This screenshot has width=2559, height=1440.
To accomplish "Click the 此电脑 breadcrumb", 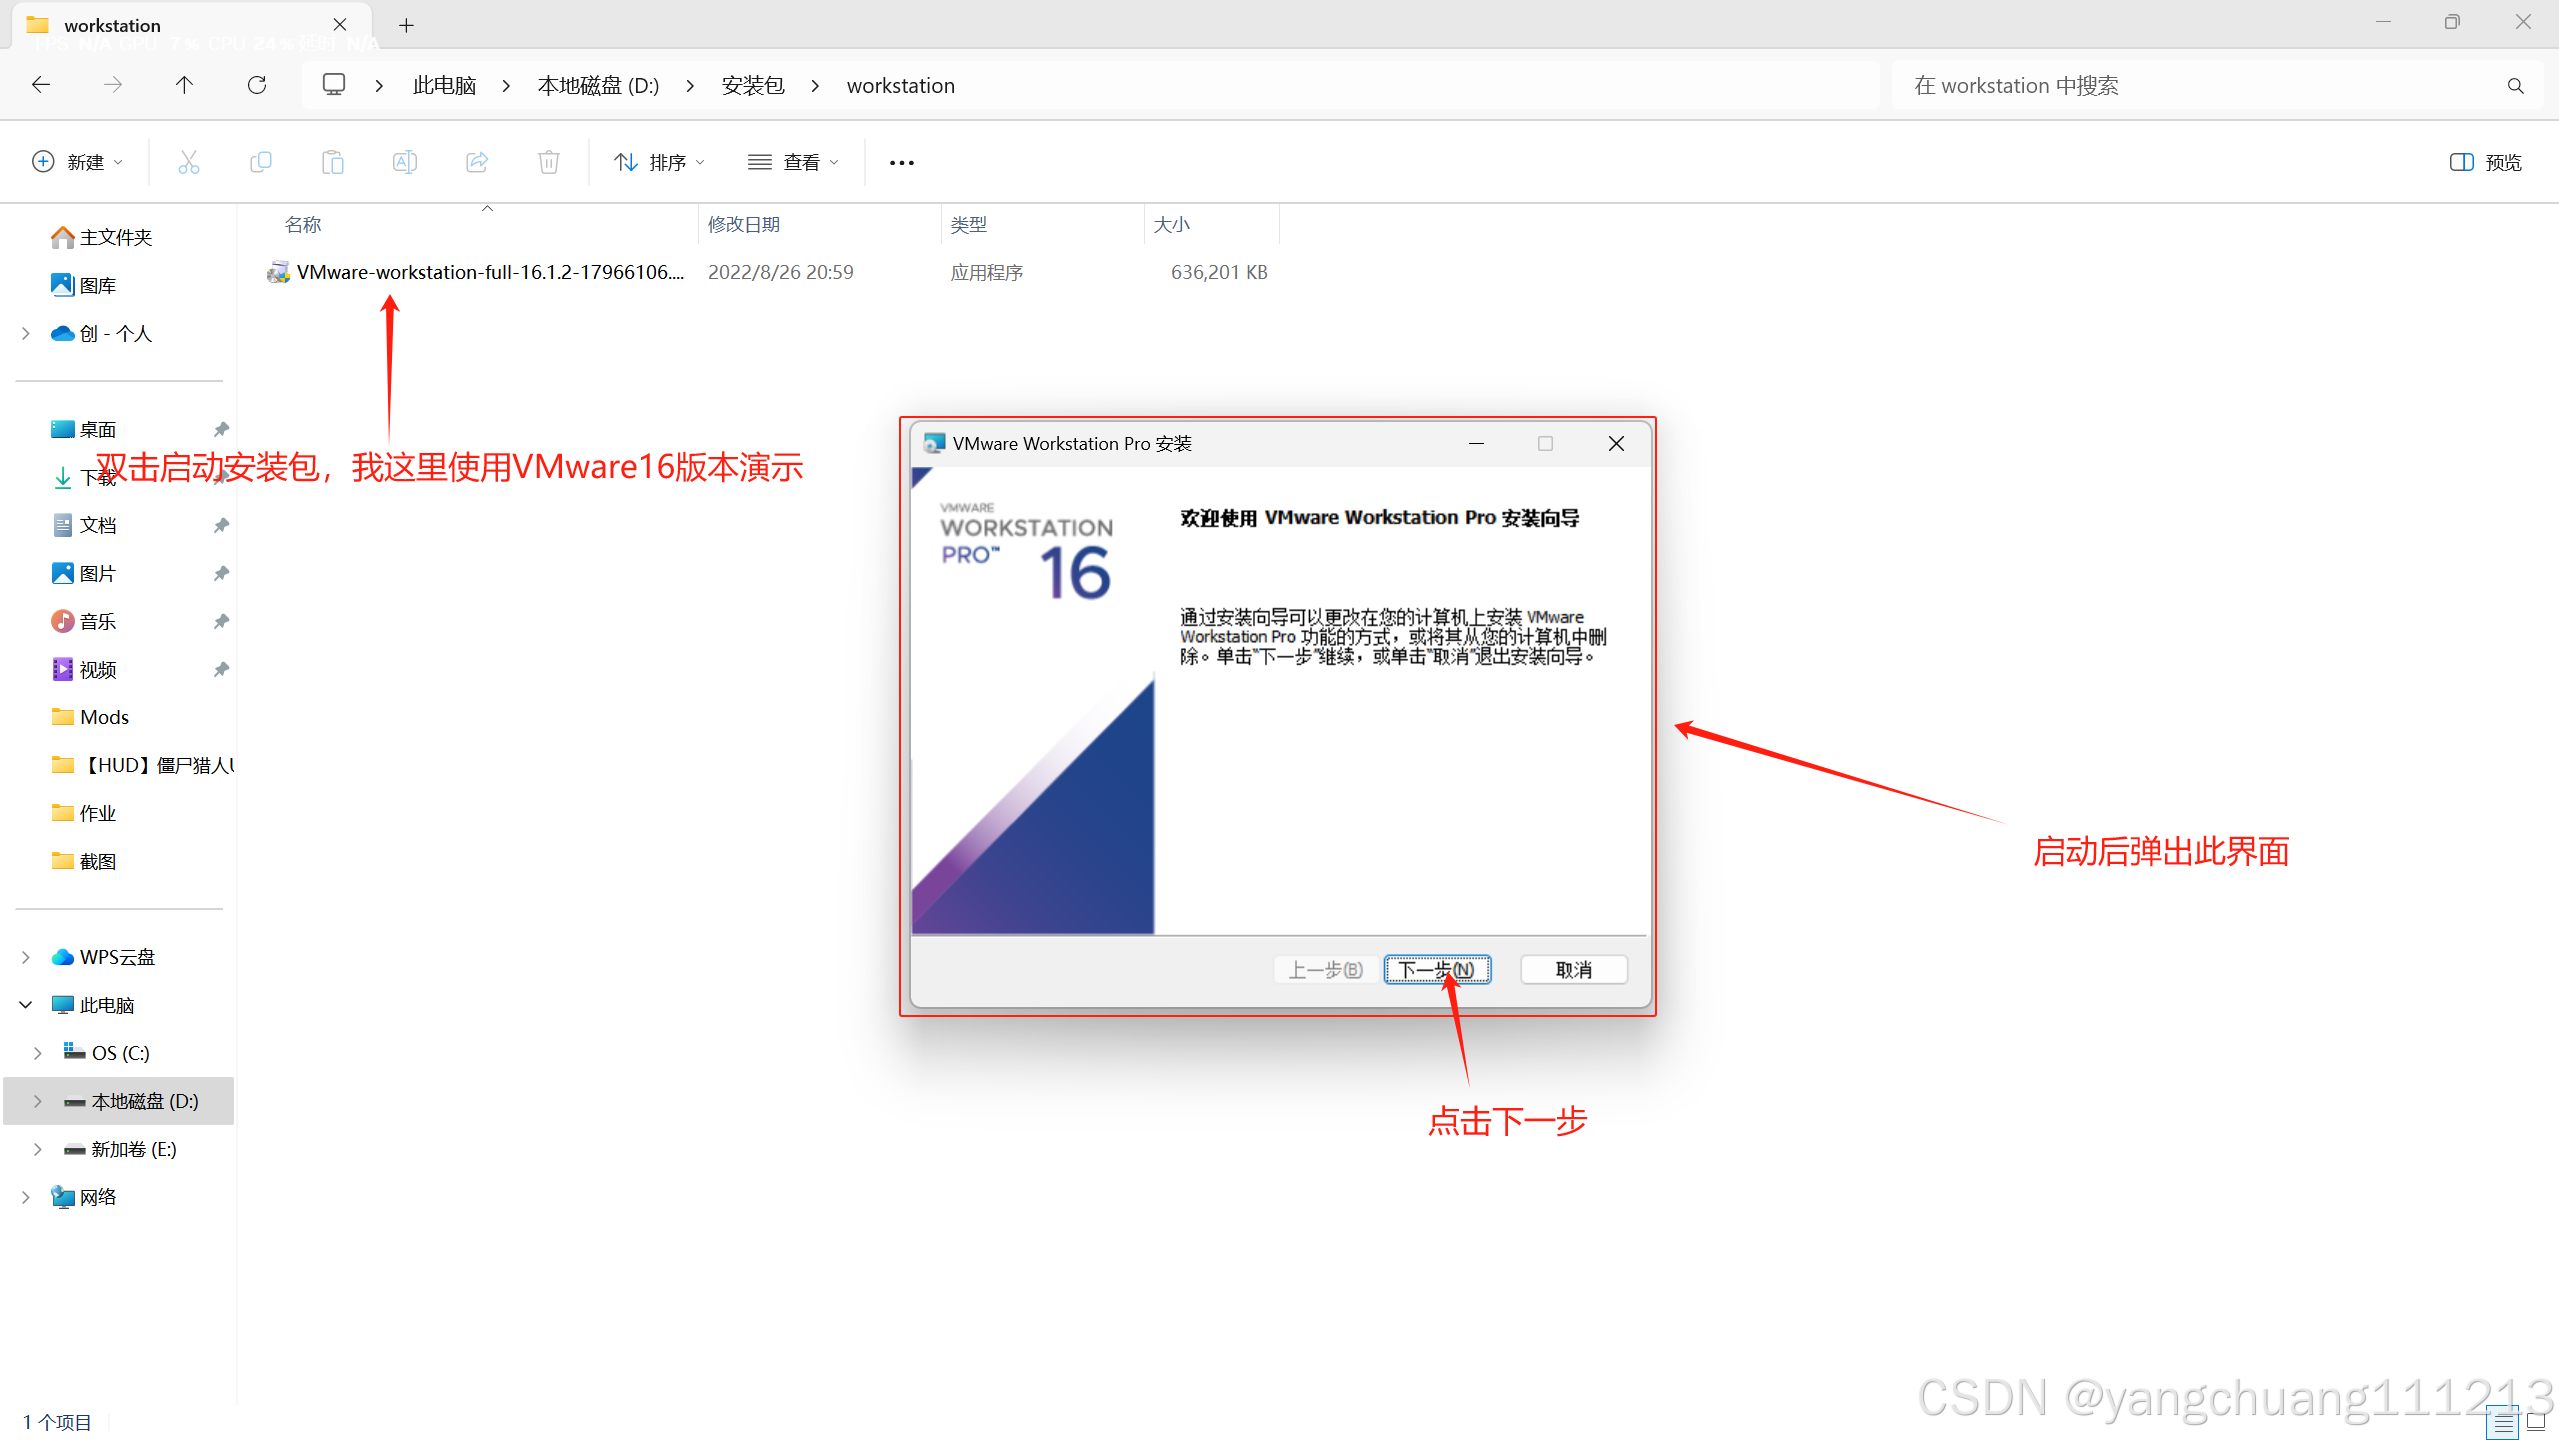I will coord(445,86).
